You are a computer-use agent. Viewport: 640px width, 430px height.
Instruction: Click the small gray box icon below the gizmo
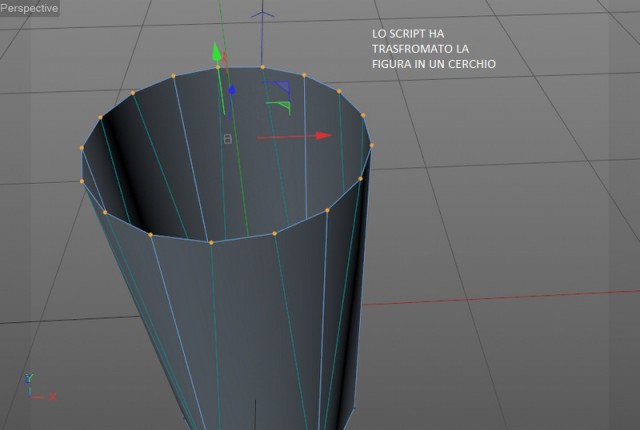[x=228, y=139]
